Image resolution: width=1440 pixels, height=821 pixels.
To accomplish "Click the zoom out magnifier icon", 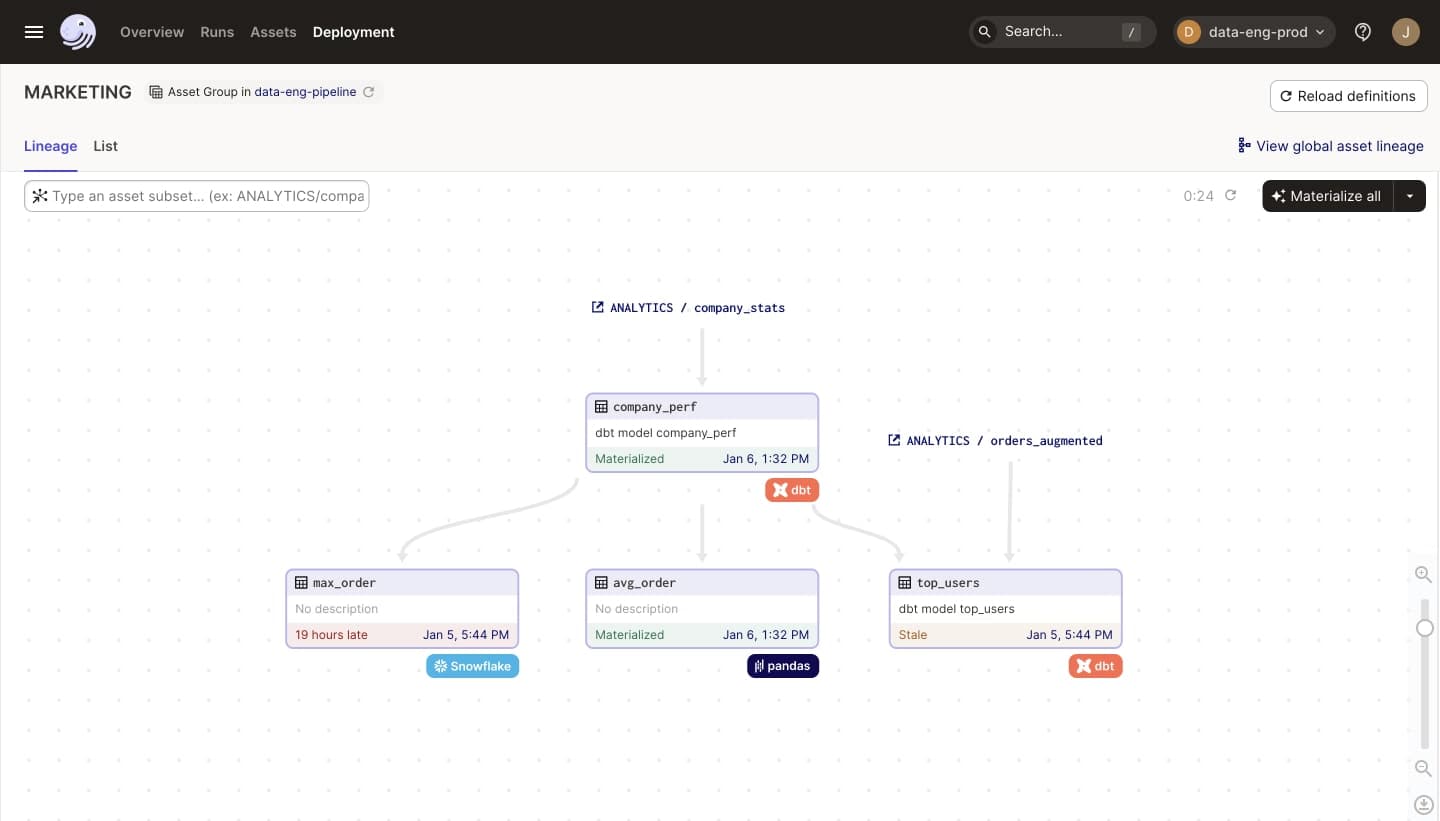I will 1423,768.
